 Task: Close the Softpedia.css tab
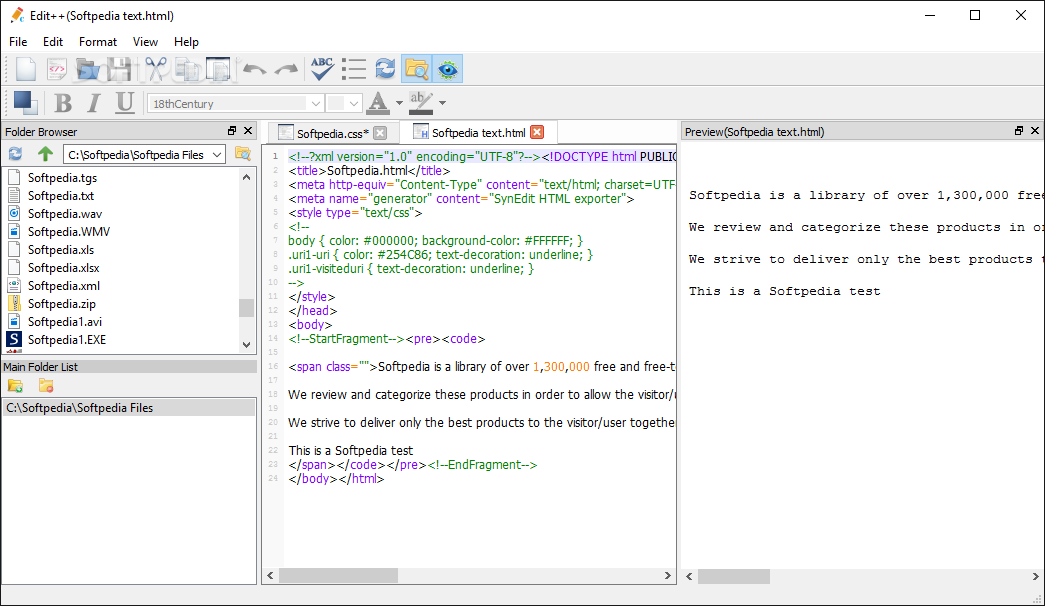[x=380, y=133]
